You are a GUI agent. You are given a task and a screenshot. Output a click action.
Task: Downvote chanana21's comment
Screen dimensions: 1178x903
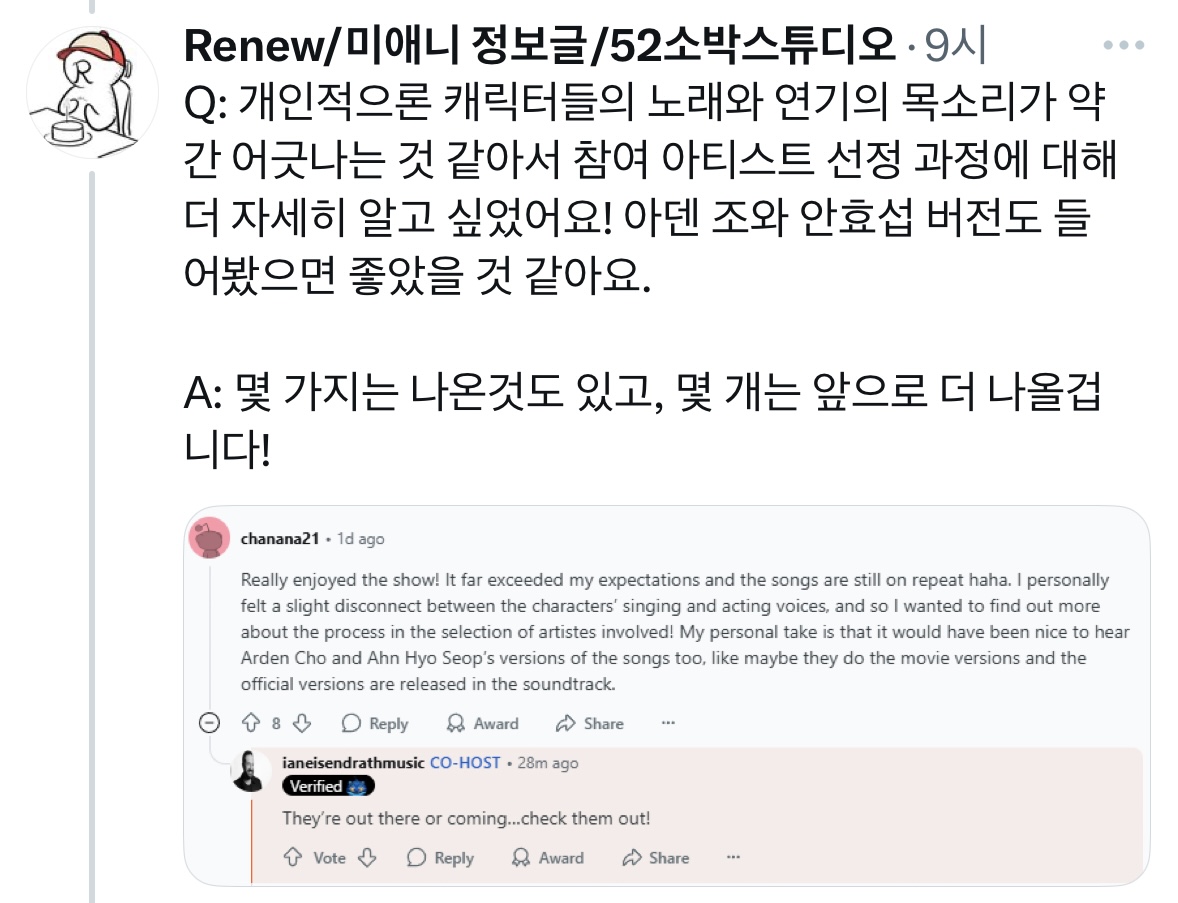[303, 723]
